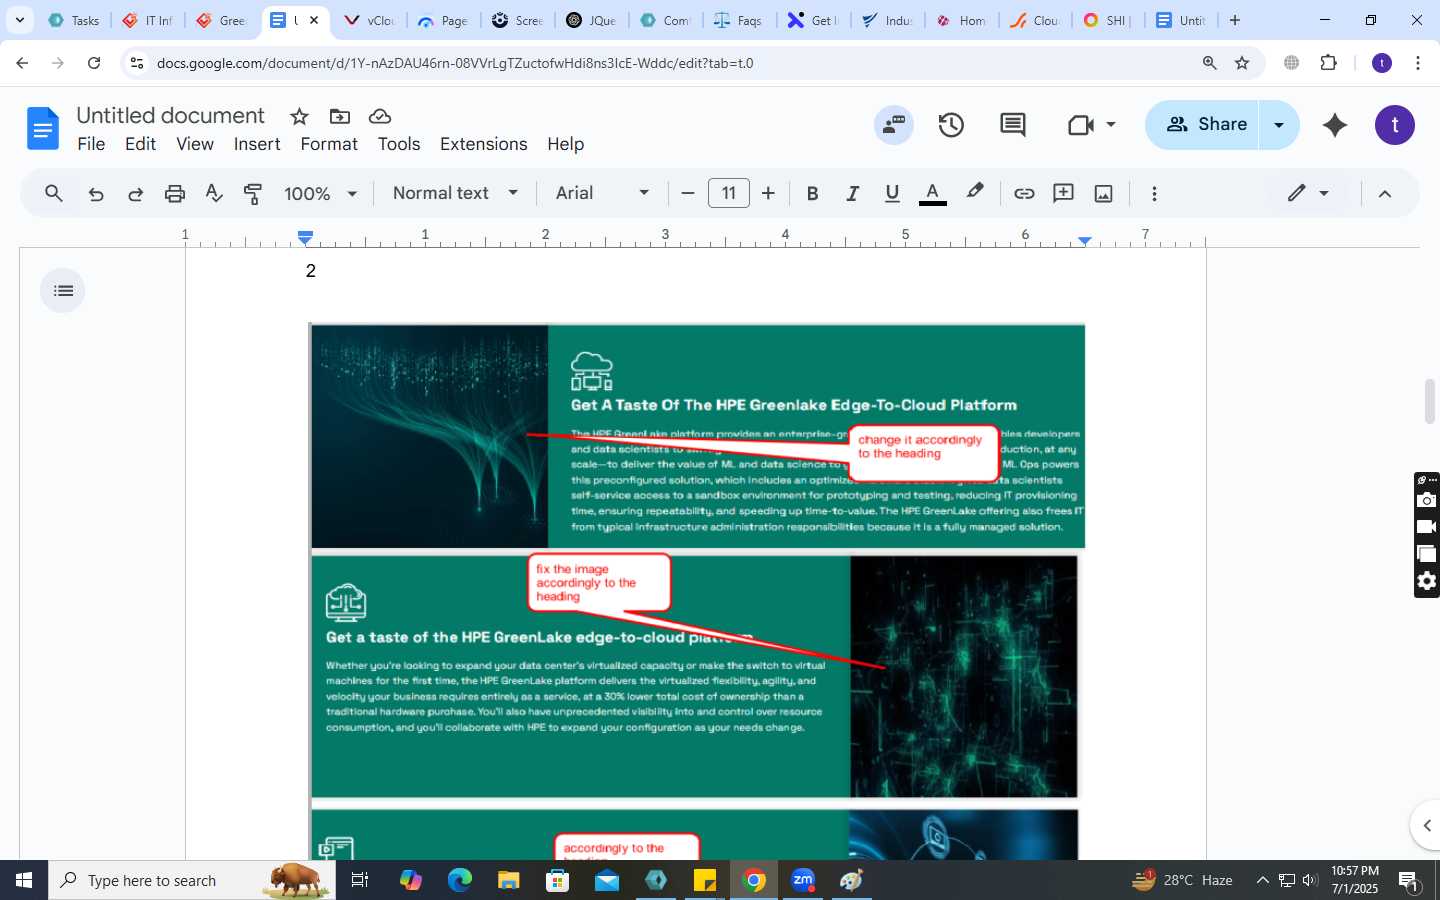Open the Editing mode pencil dropdown
The width and height of the screenshot is (1440, 900).
click(x=1309, y=193)
